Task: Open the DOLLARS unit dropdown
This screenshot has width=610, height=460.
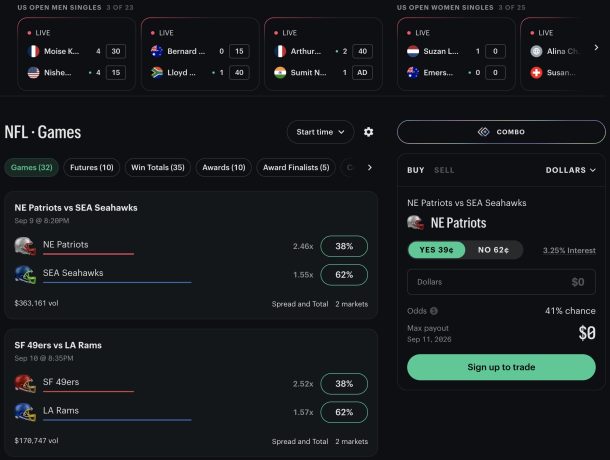Action: (x=571, y=170)
